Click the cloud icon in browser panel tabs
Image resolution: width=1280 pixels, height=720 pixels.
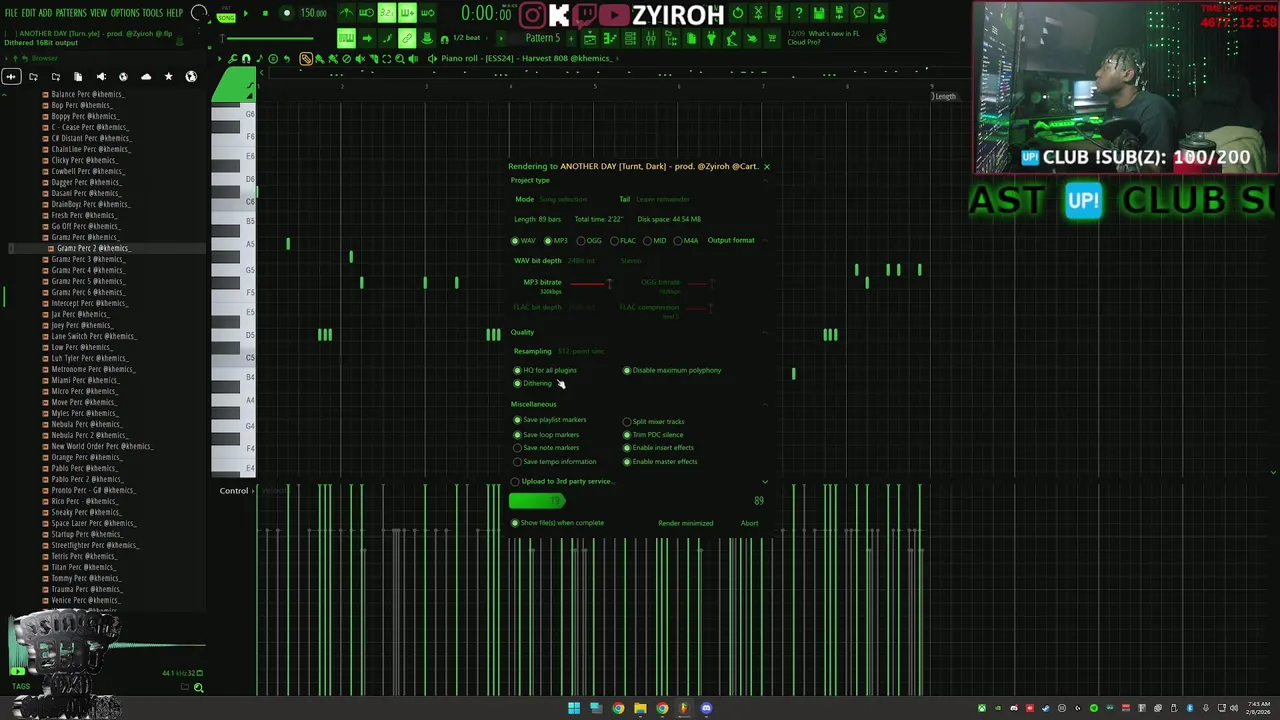pos(146,77)
